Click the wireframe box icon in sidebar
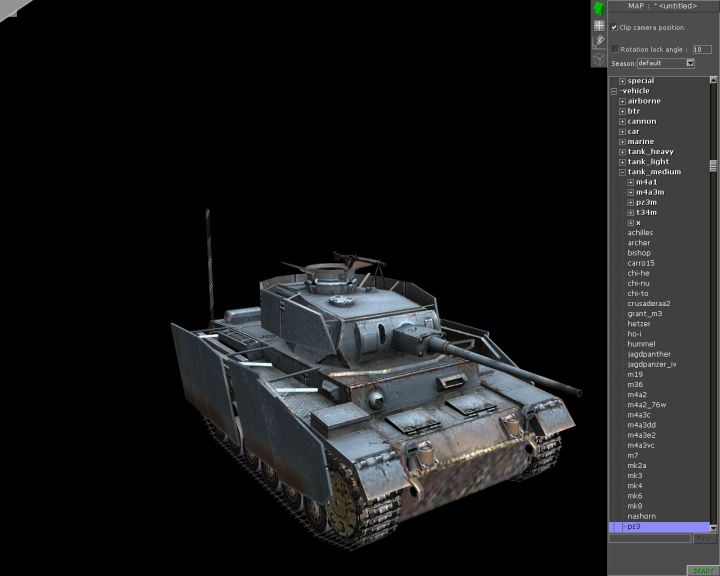 pos(599,58)
